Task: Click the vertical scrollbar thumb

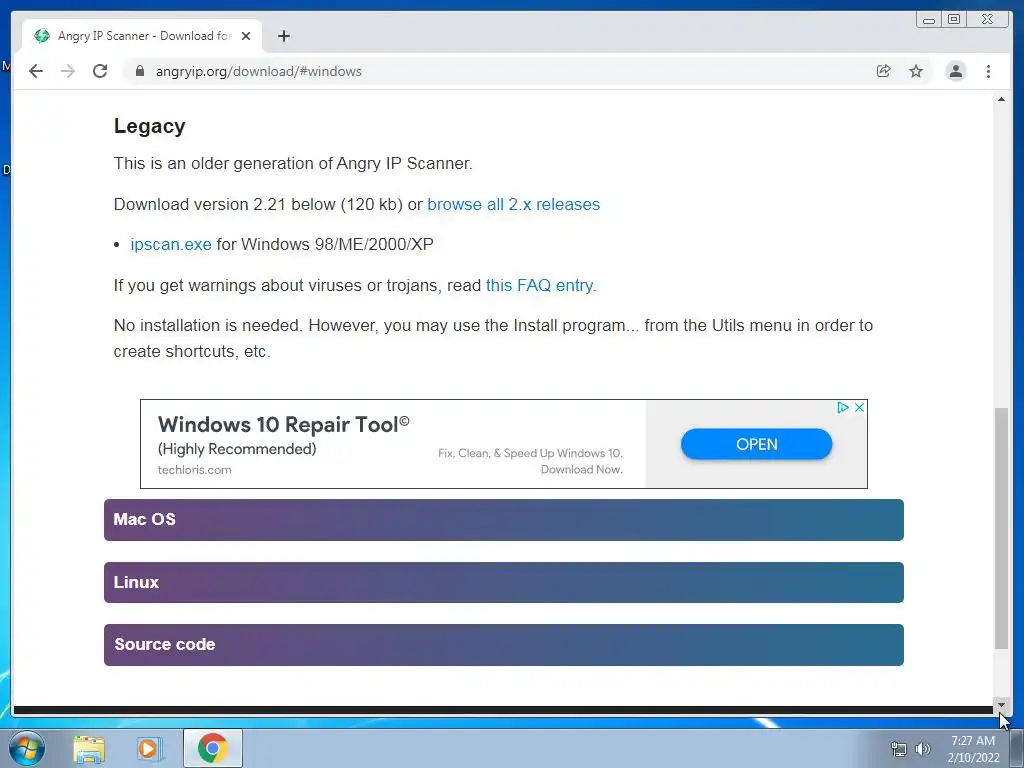Action: coord(1001,528)
